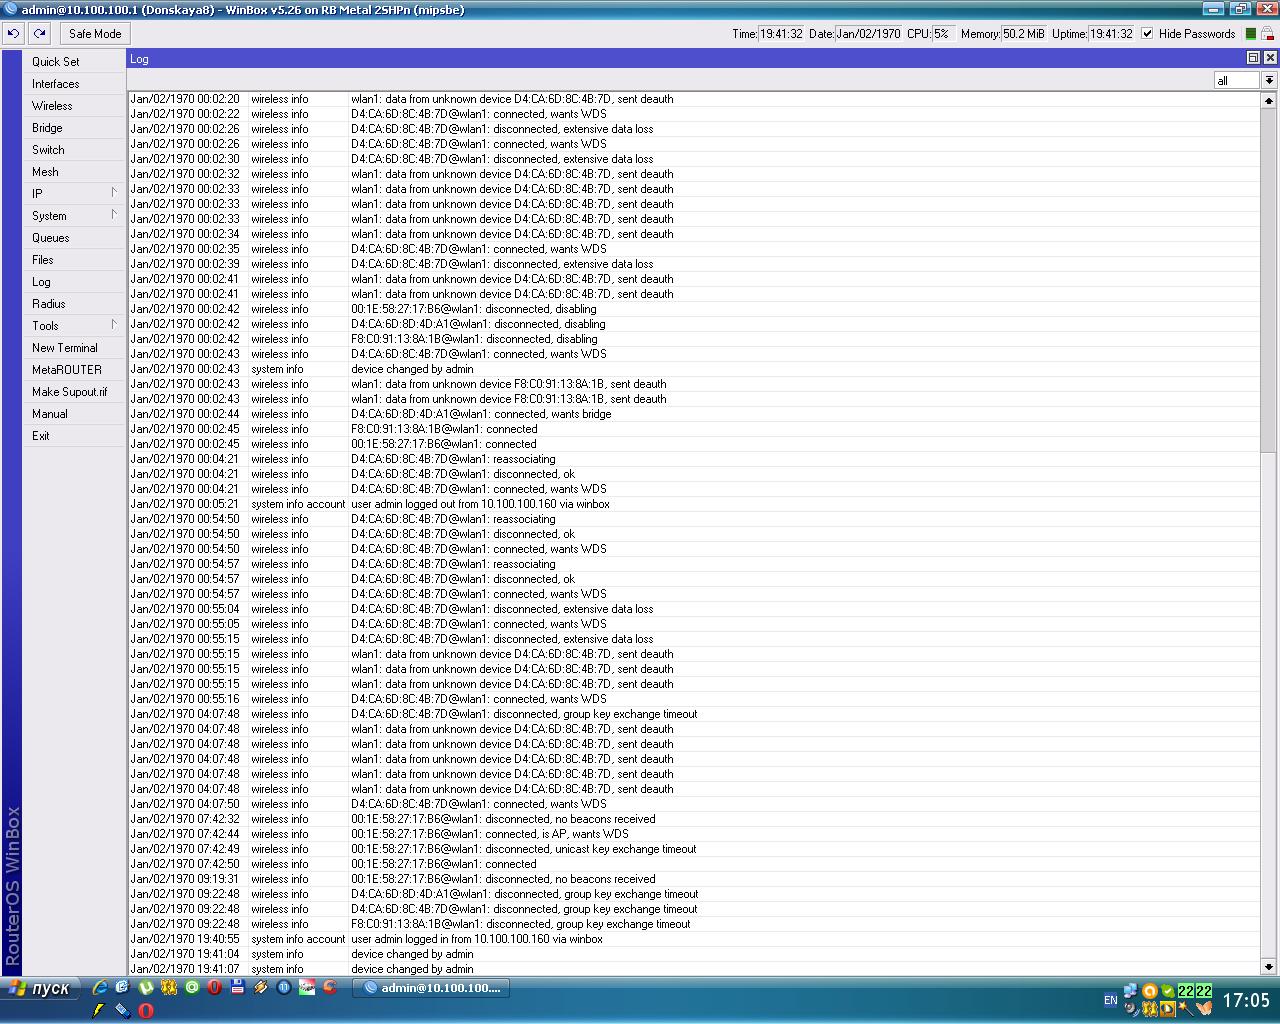Open Quick Set in the sidebar
This screenshot has height=1024, width=1280.
[74, 62]
